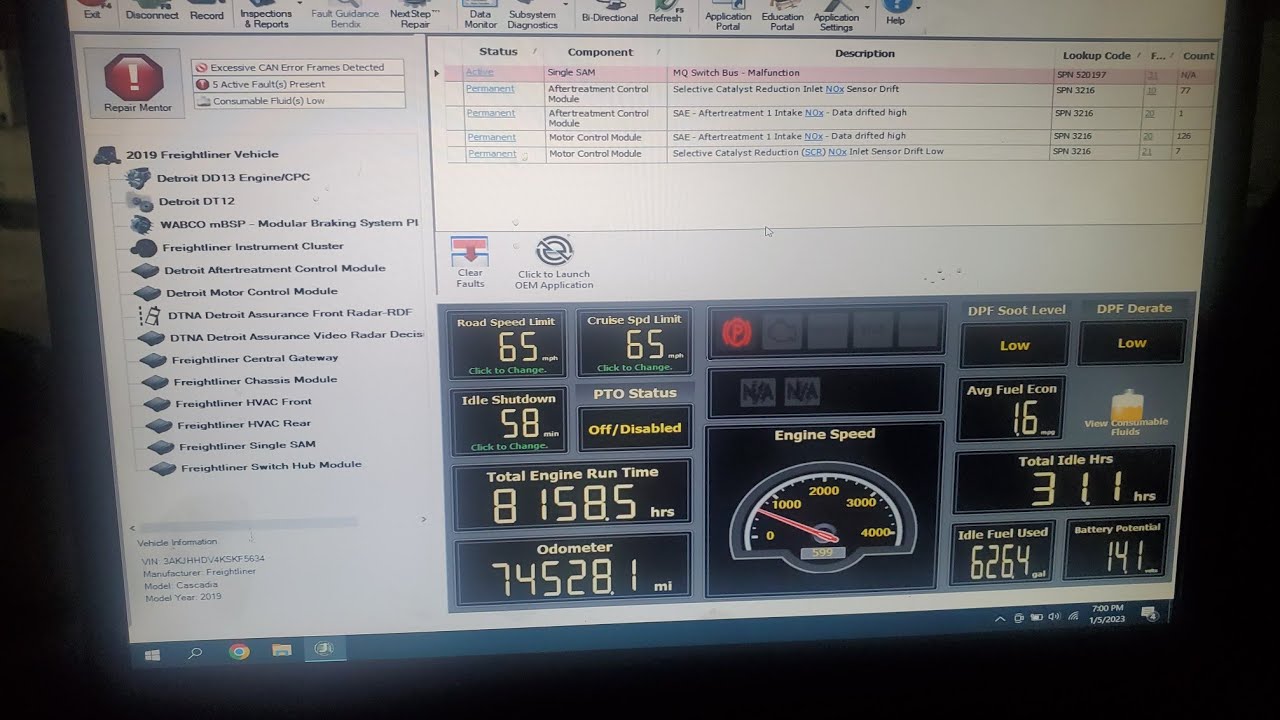Click the tree scrollbar right arrow
Screen dimensions: 1280x720
coord(423,520)
